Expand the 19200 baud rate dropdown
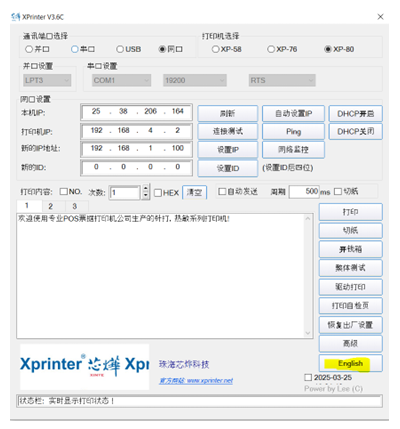Image resolution: width=400 pixels, height=429 pixels. (195, 80)
